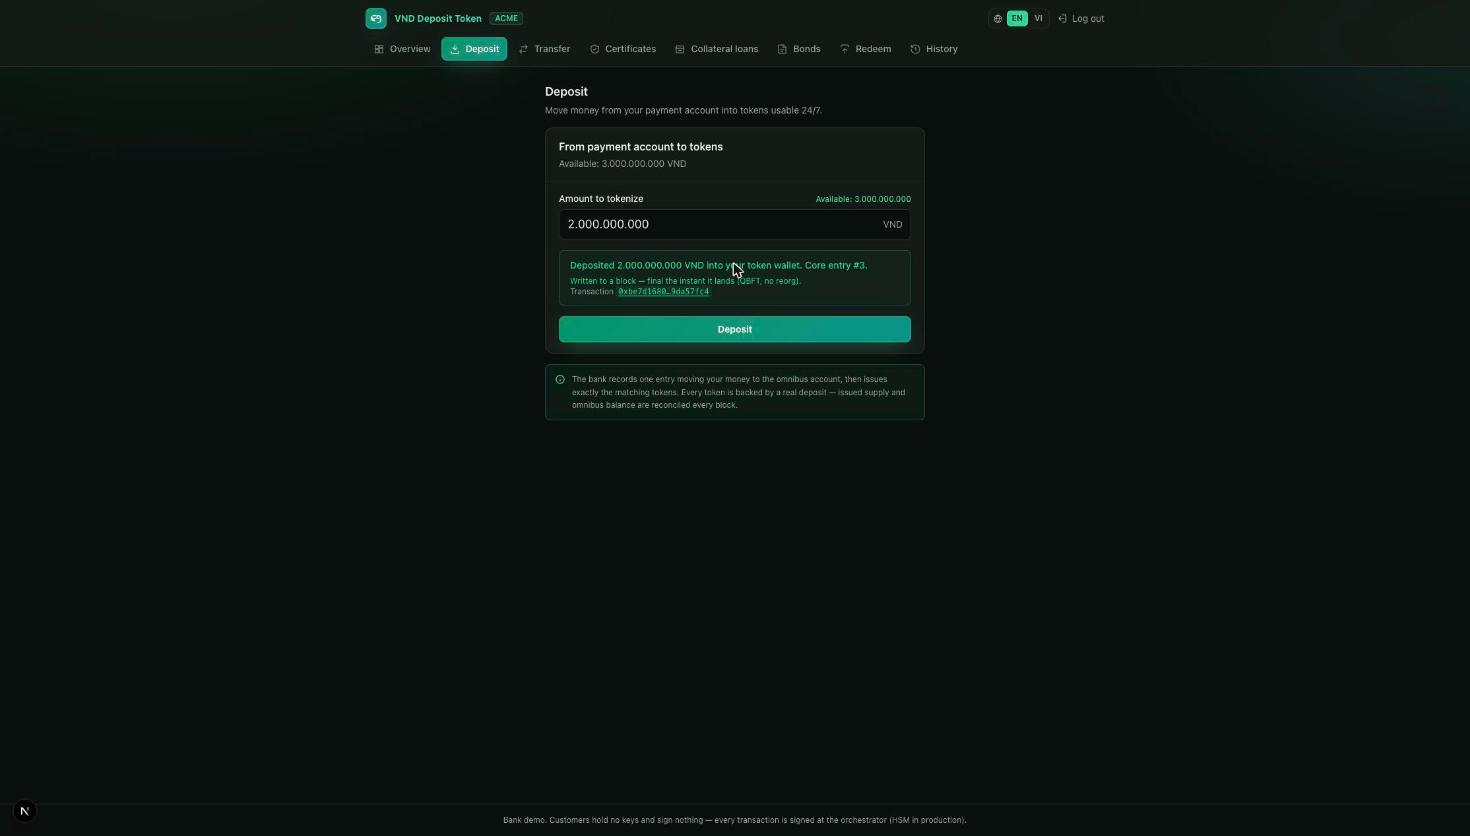Open the transaction hash link
Image resolution: width=1470 pixels, height=836 pixels.
click(x=663, y=292)
